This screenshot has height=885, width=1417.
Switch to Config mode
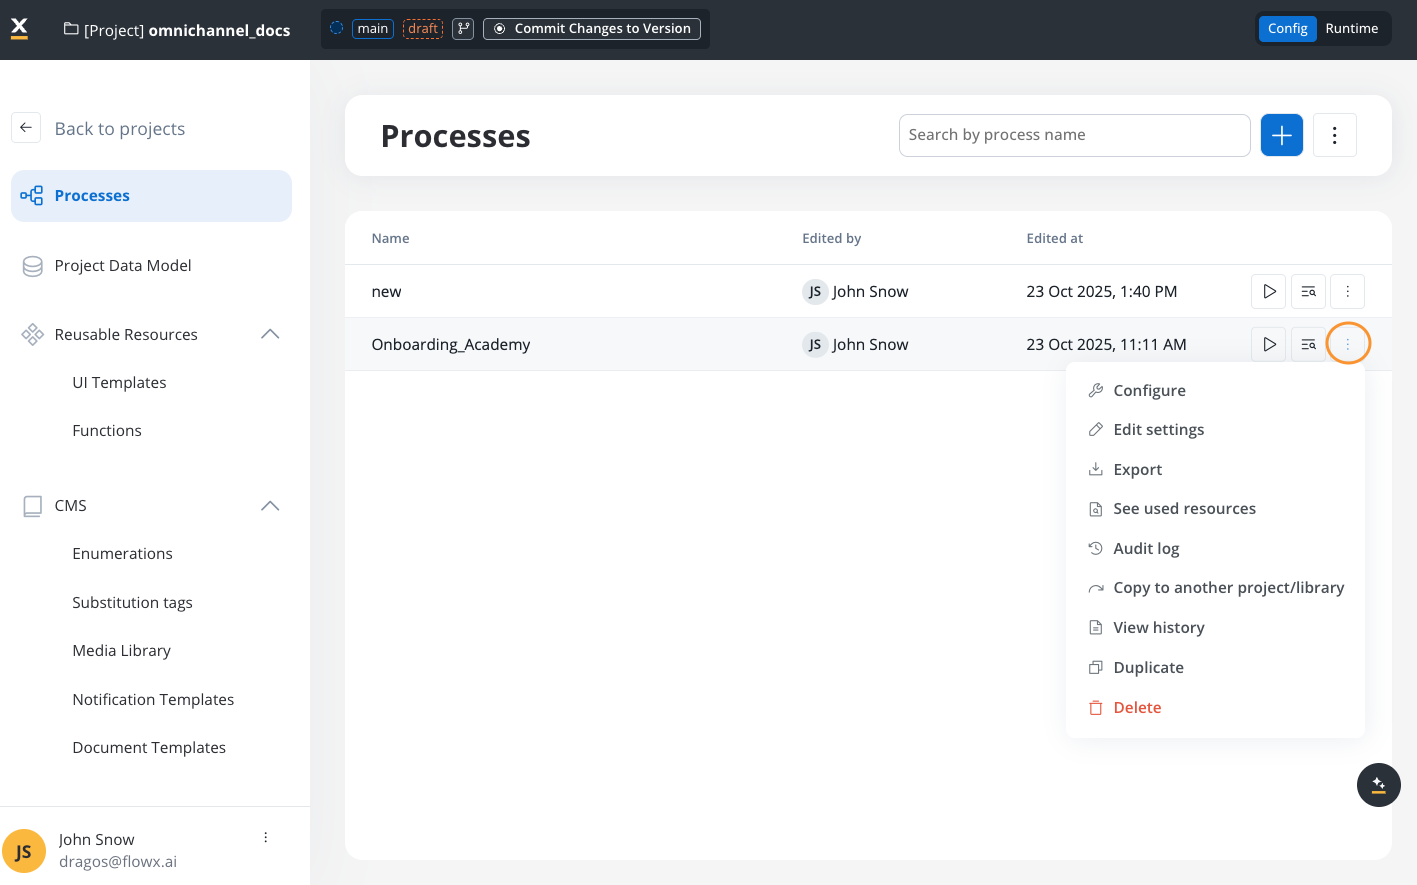[1287, 28]
